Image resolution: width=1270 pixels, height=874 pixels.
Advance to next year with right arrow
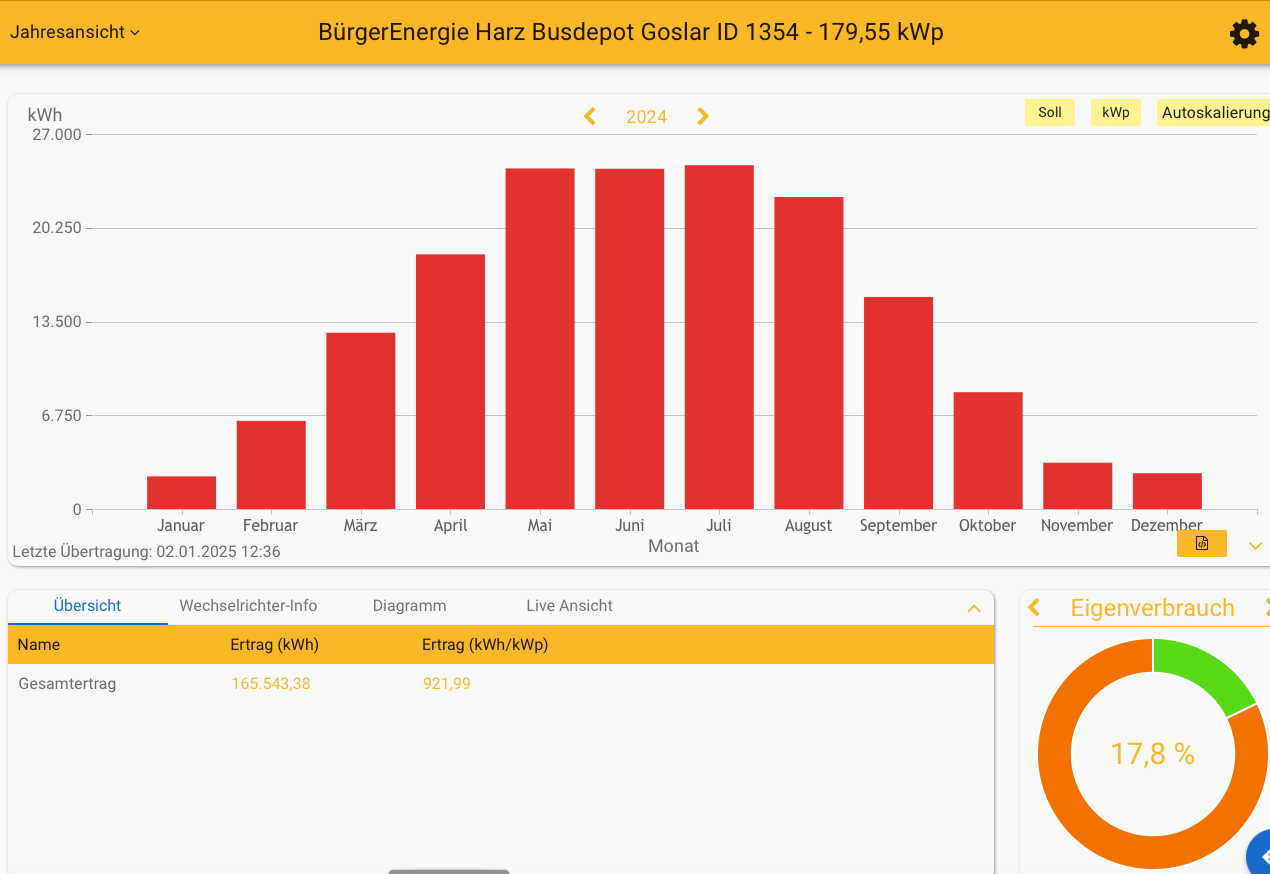(x=703, y=117)
